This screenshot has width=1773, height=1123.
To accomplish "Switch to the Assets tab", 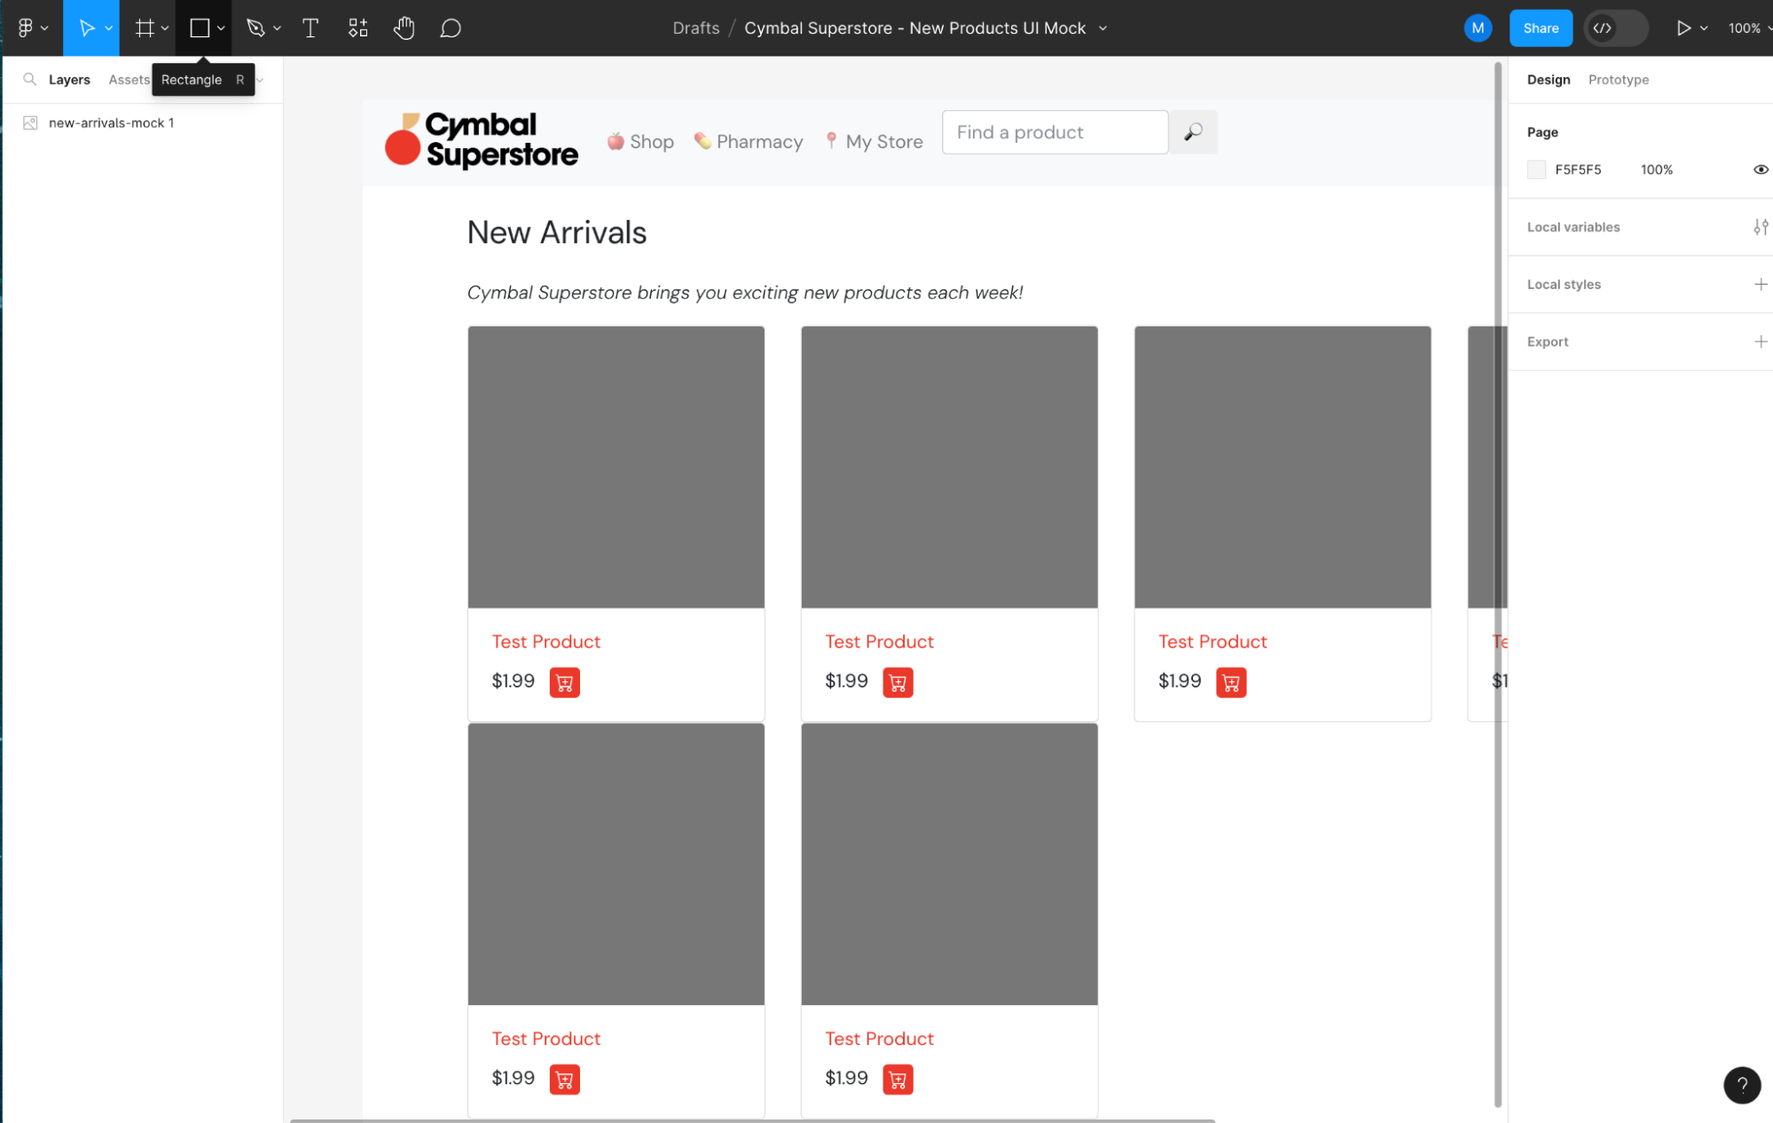I will click(129, 80).
